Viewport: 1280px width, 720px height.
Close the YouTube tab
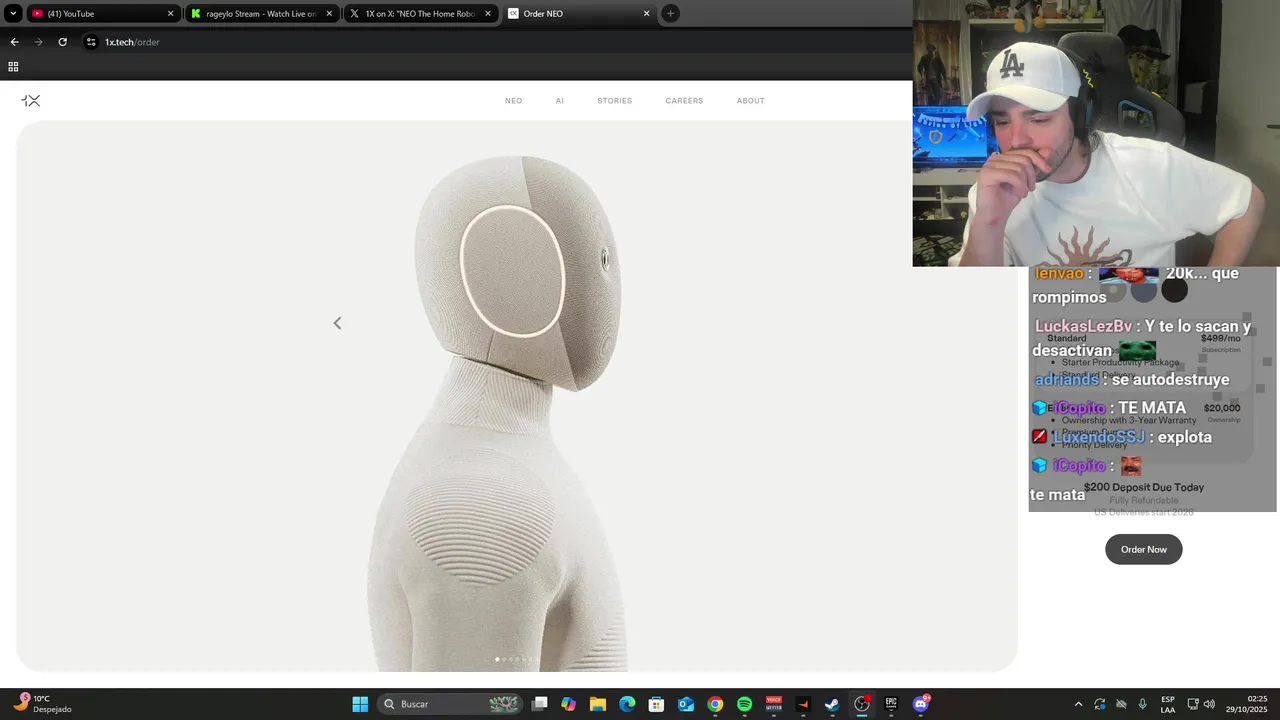[x=170, y=14]
